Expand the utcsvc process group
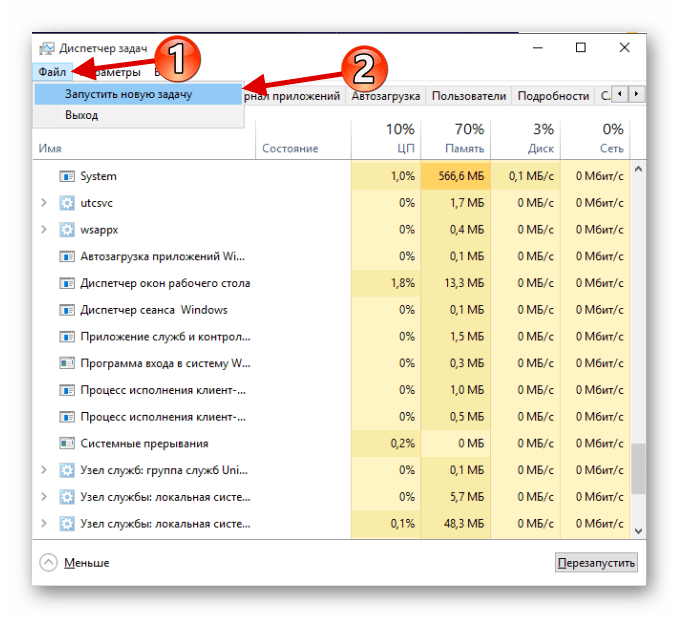 tap(44, 203)
